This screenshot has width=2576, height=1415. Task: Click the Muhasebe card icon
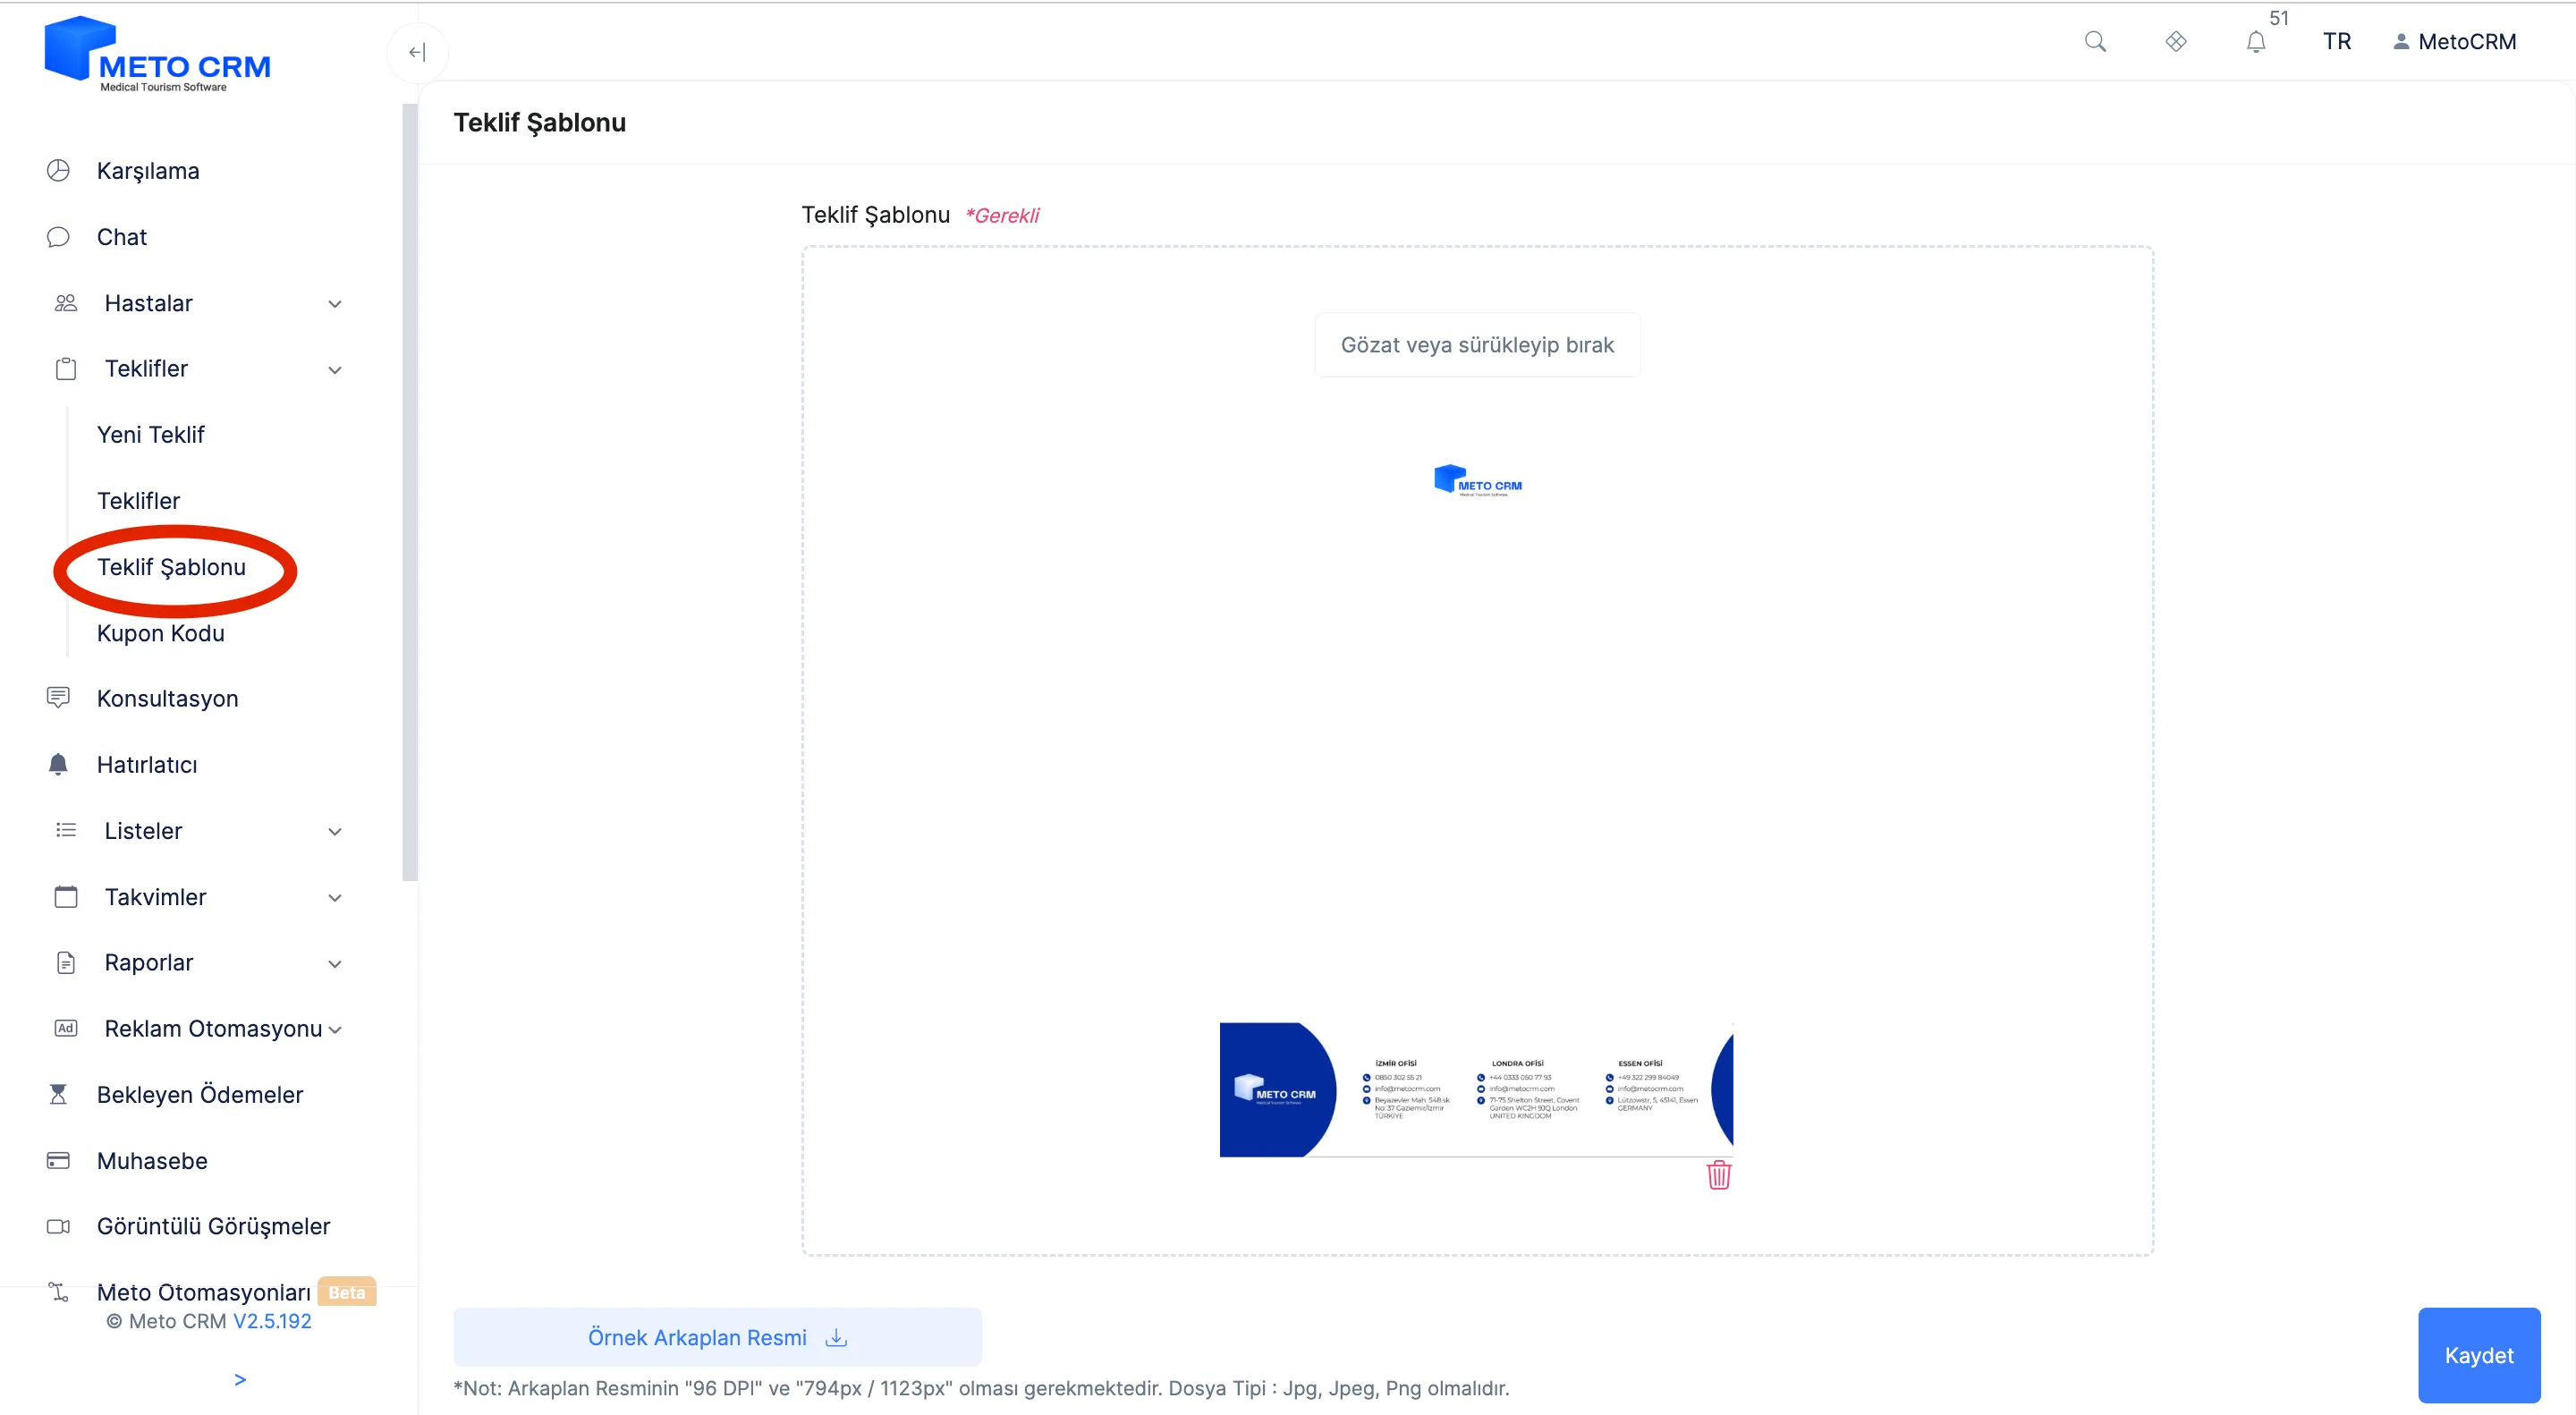(x=58, y=1160)
